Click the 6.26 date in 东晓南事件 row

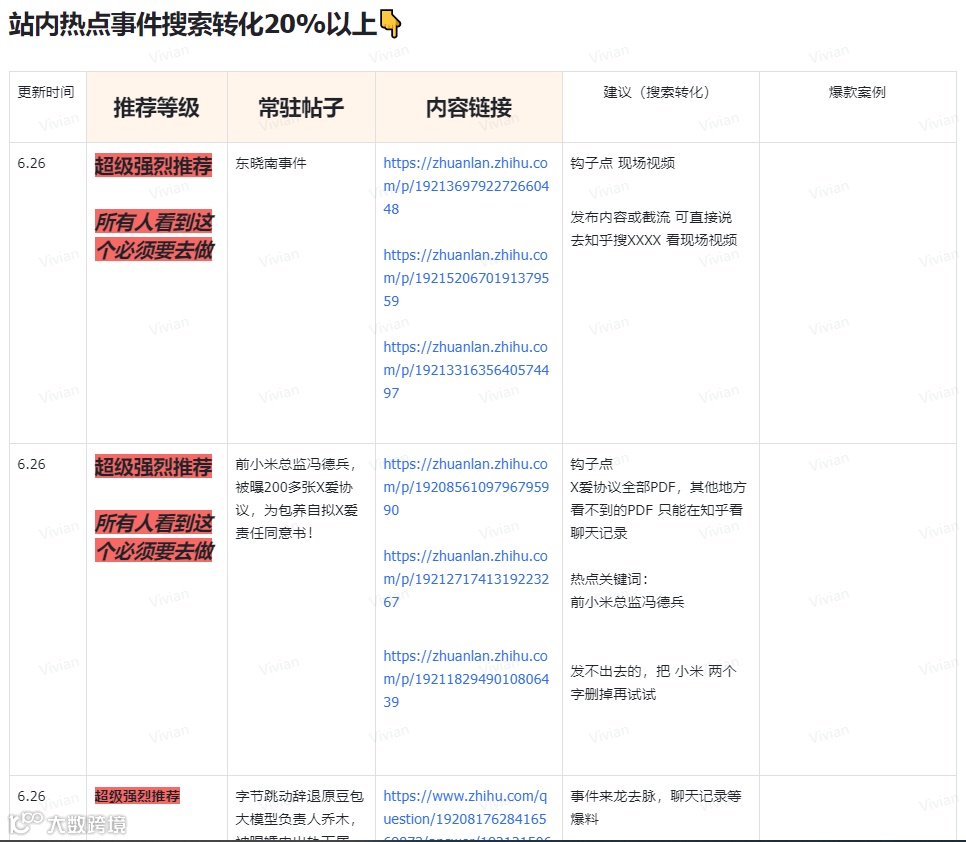31,163
